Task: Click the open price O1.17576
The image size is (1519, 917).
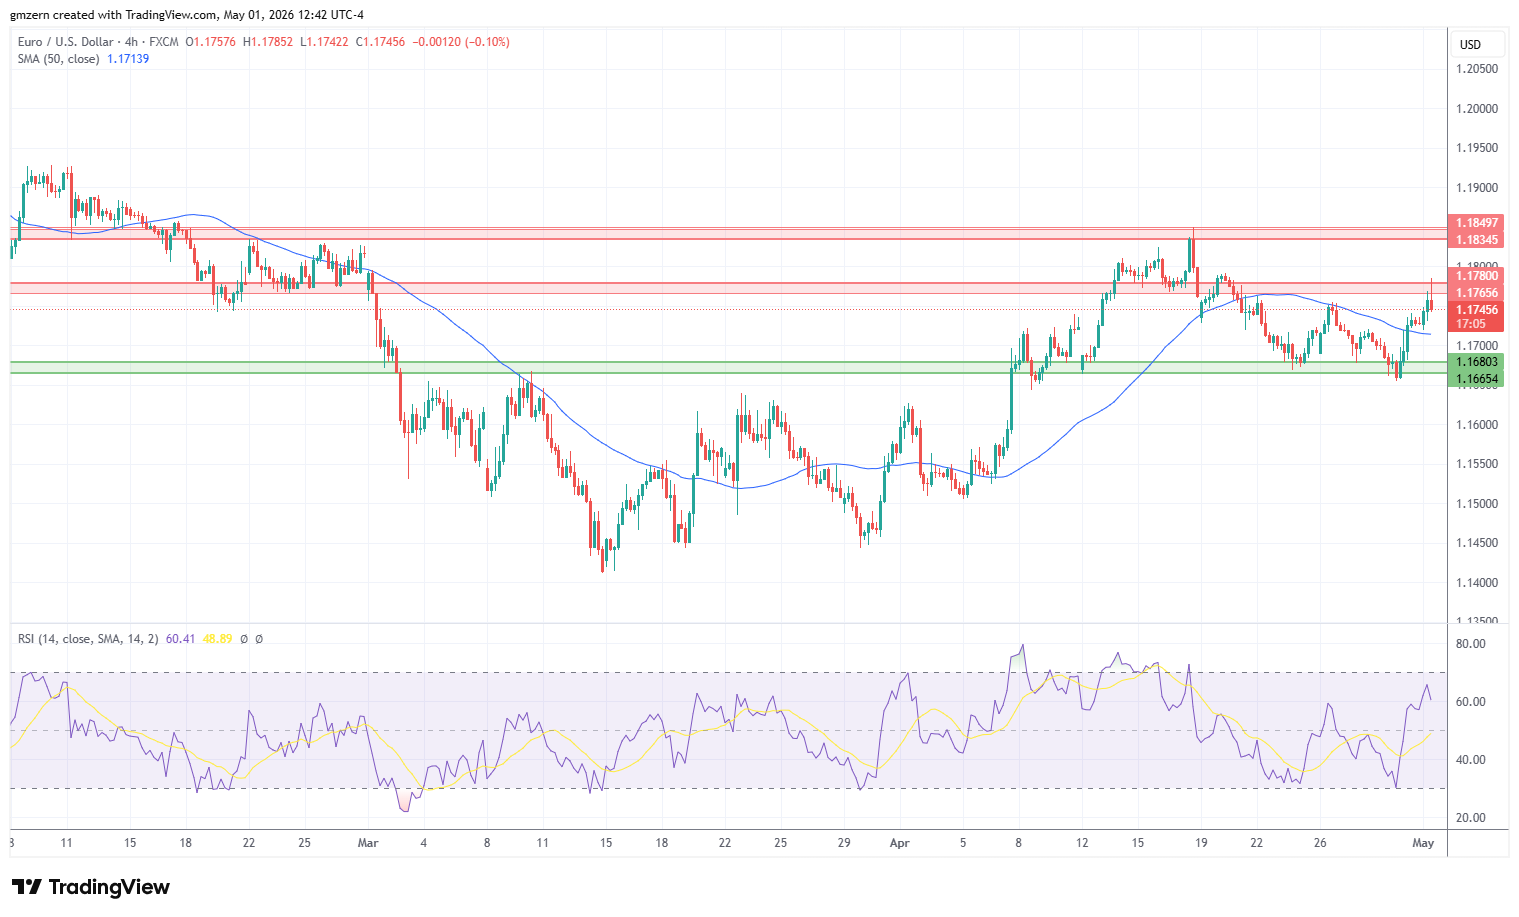Action: click(x=211, y=42)
